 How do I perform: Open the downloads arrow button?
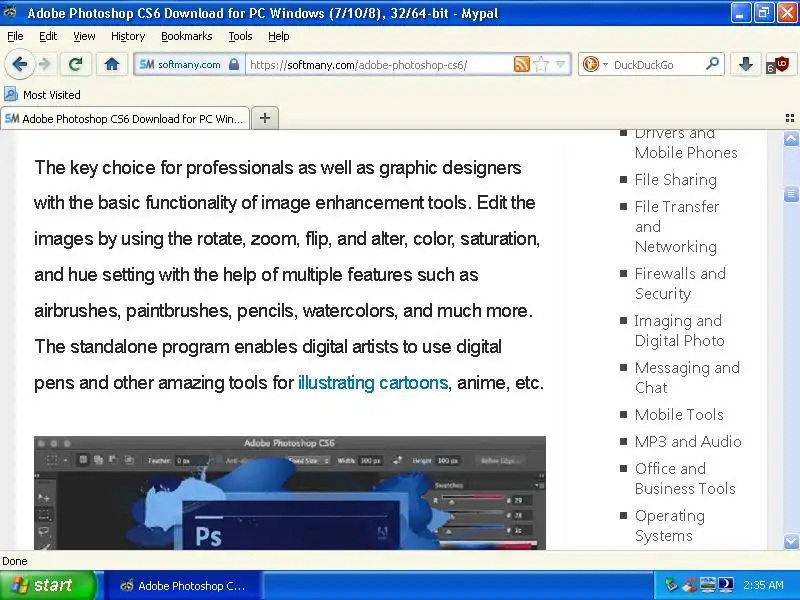click(x=745, y=64)
